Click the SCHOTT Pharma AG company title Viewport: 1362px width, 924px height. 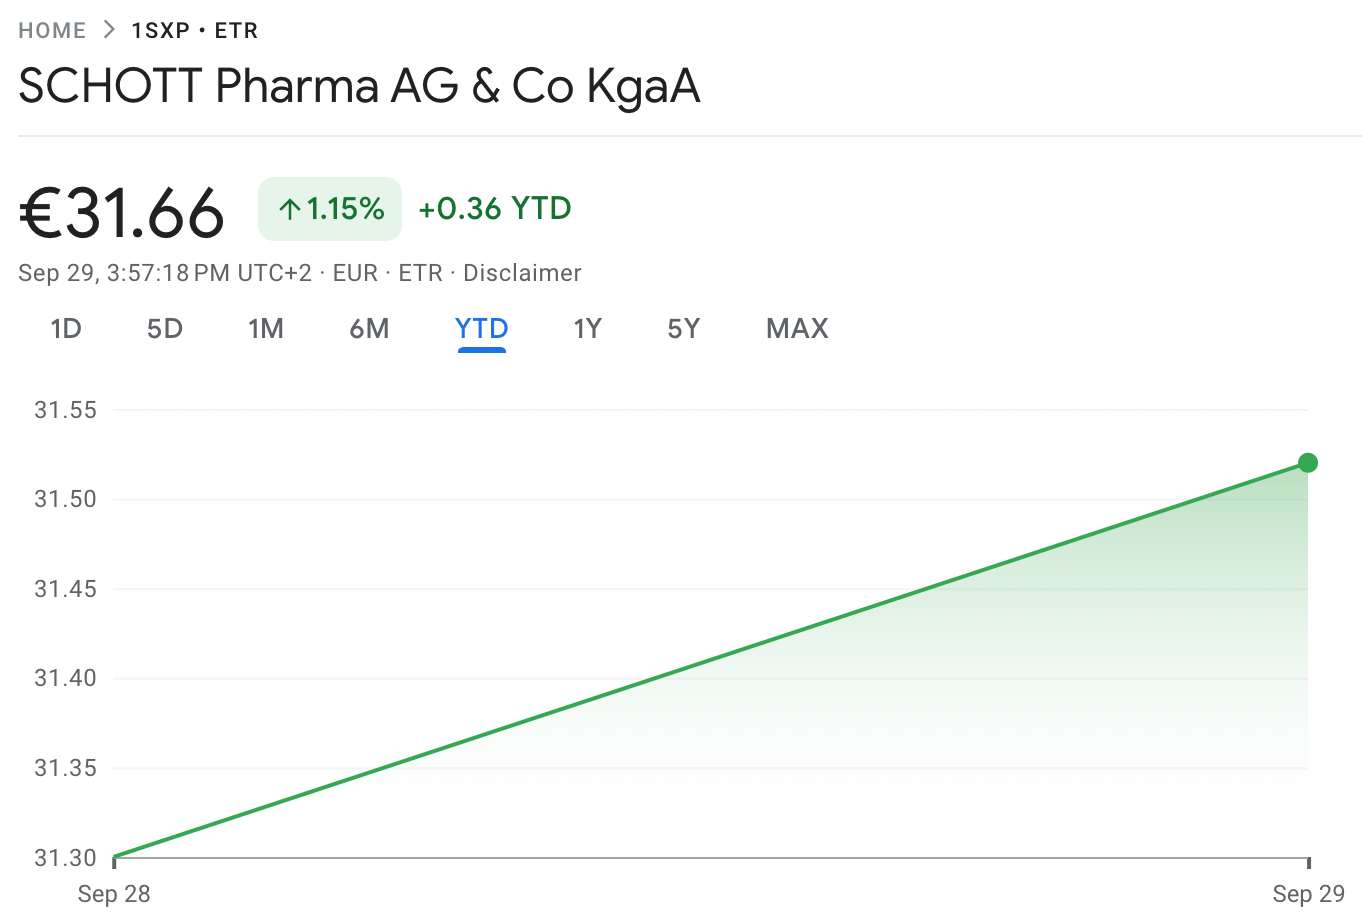[359, 86]
